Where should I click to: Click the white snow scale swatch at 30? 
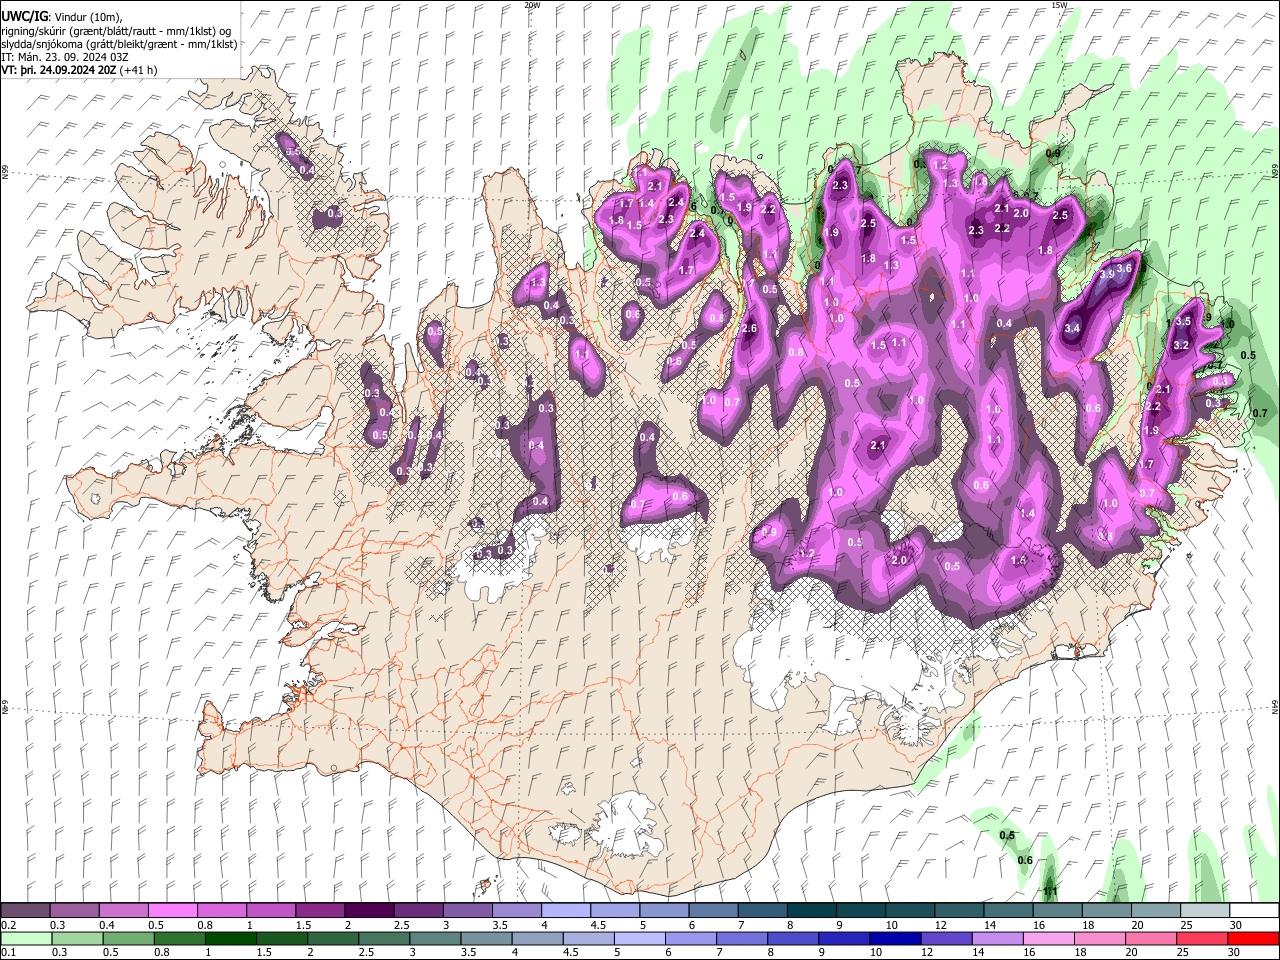[x=1254, y=910]
